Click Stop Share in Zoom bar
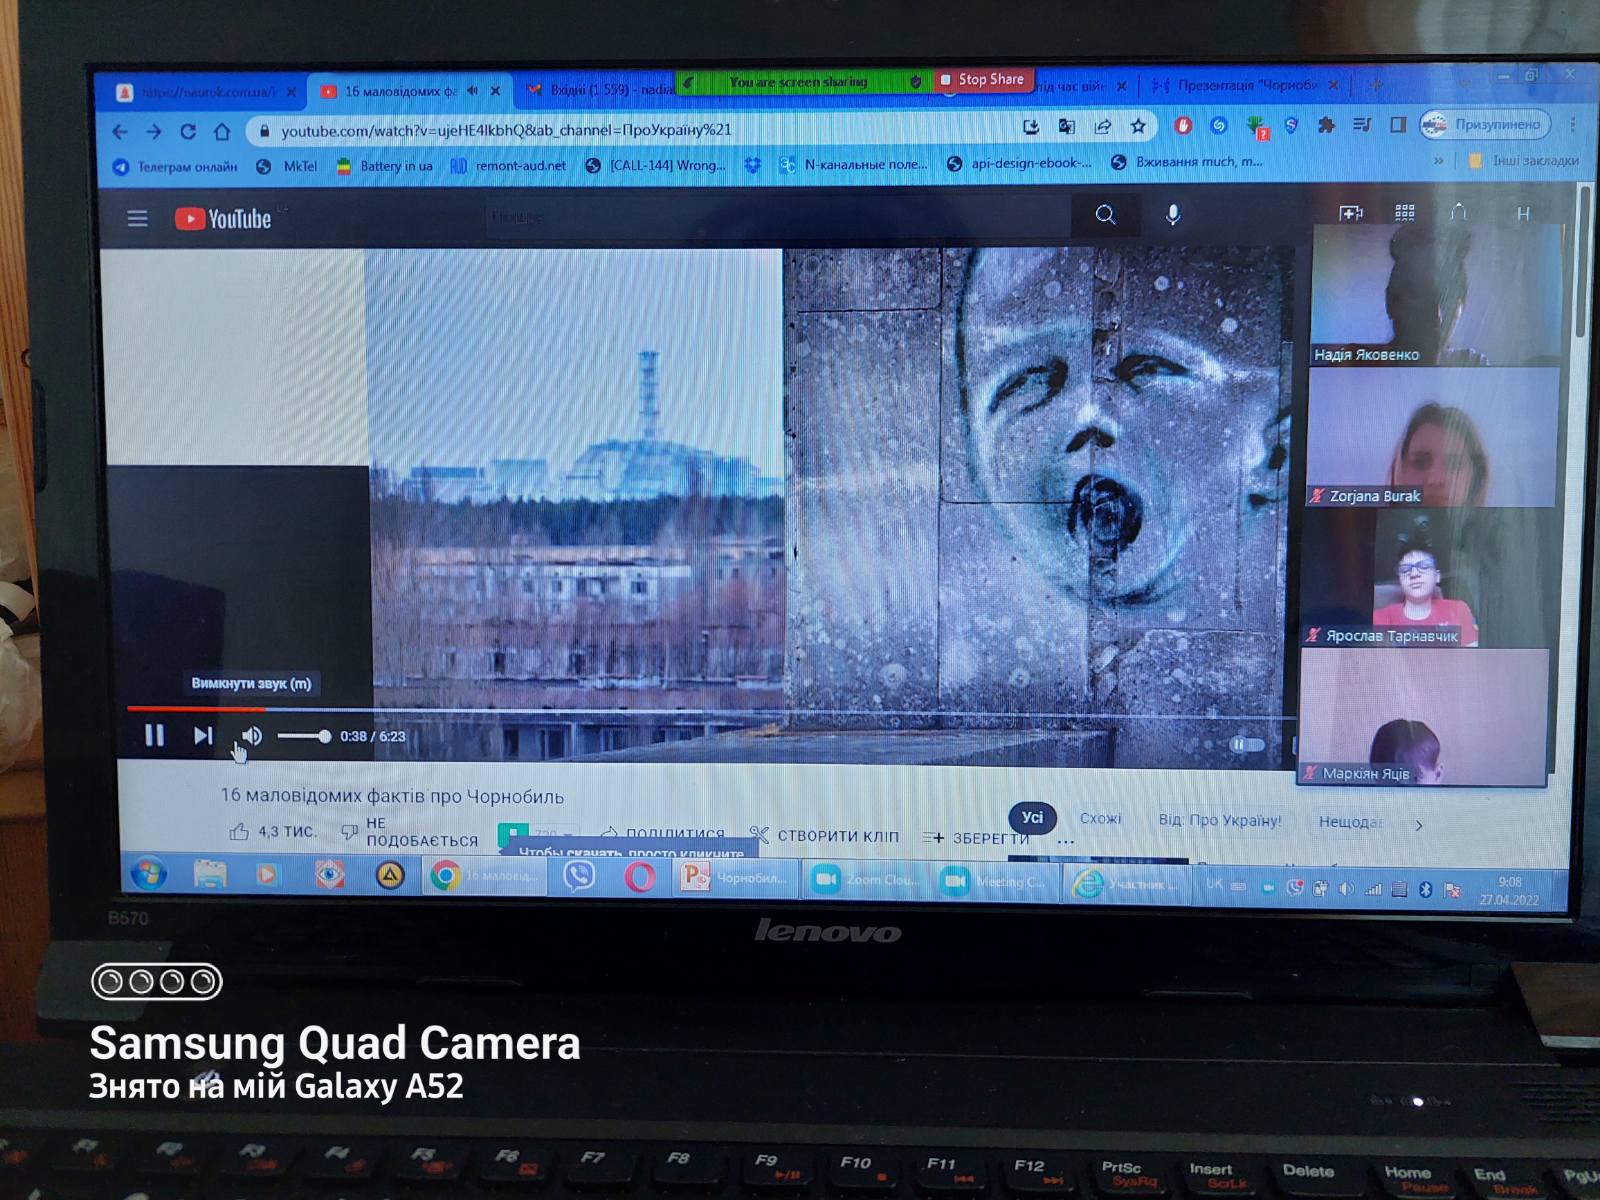This screenshot has width=1600, height=1200. 982,79
